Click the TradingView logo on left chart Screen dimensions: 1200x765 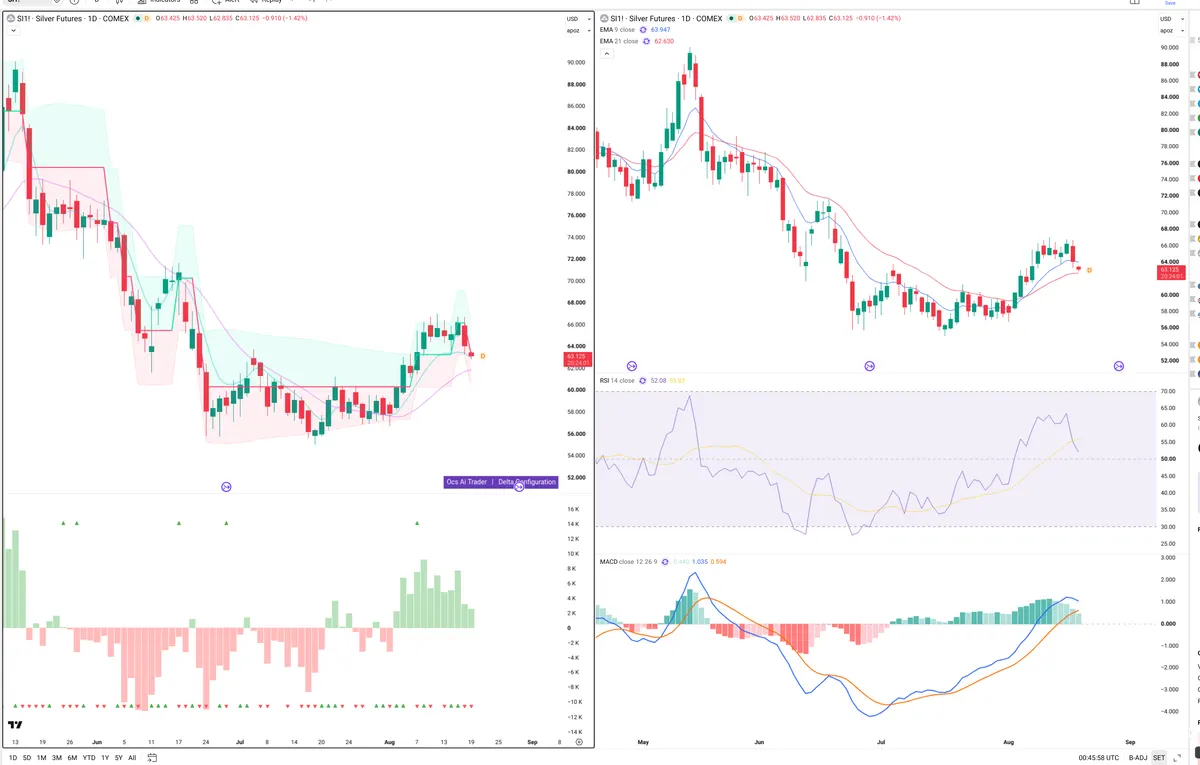click(x=15, y=725)
